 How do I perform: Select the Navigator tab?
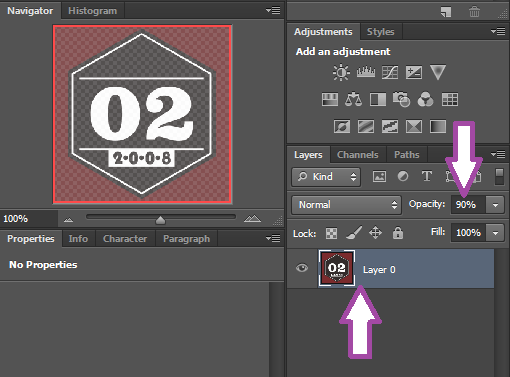tap(30, 11)
